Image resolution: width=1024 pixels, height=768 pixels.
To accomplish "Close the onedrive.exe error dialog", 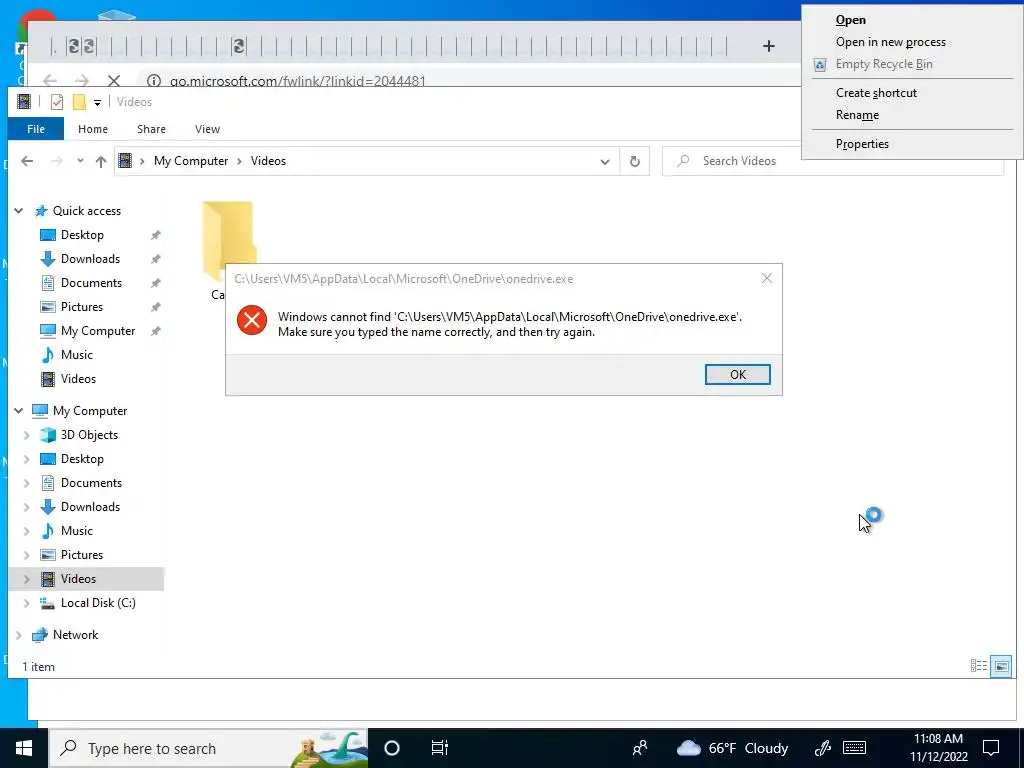I will pyautogui.click(x=767, y=278).
